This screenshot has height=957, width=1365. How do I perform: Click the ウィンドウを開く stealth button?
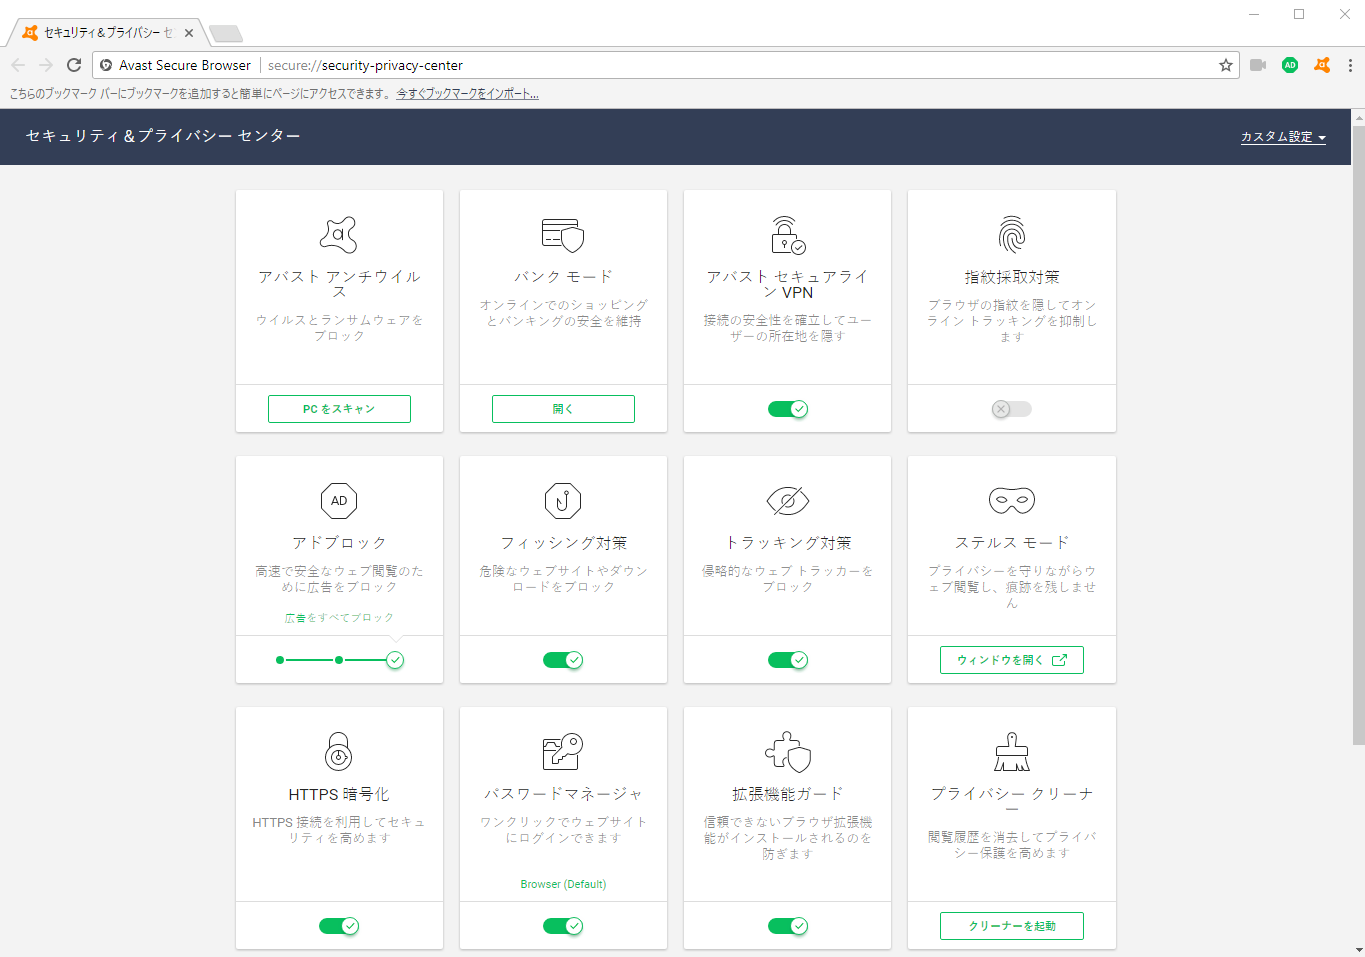[1012, 660]
